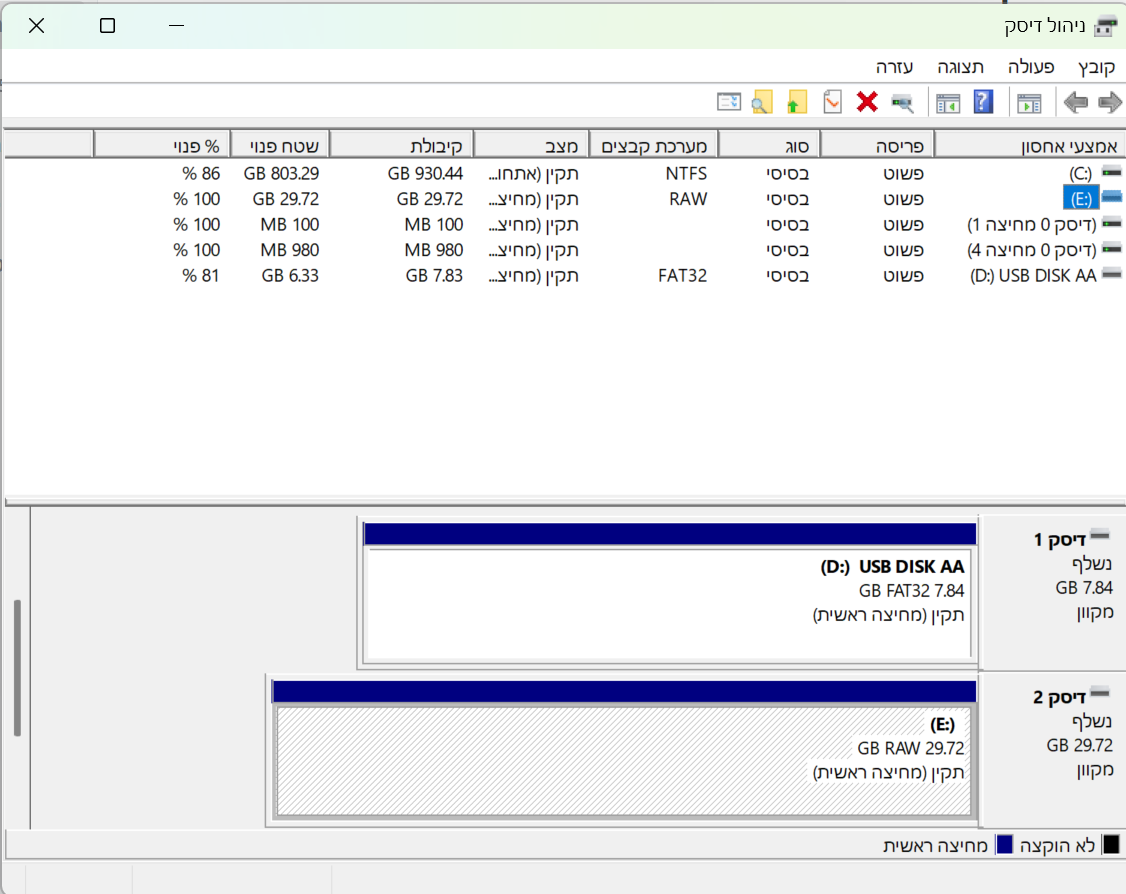Click the folder with magnifier toolbar icon

pyautogui.click(x=762, y=102)
